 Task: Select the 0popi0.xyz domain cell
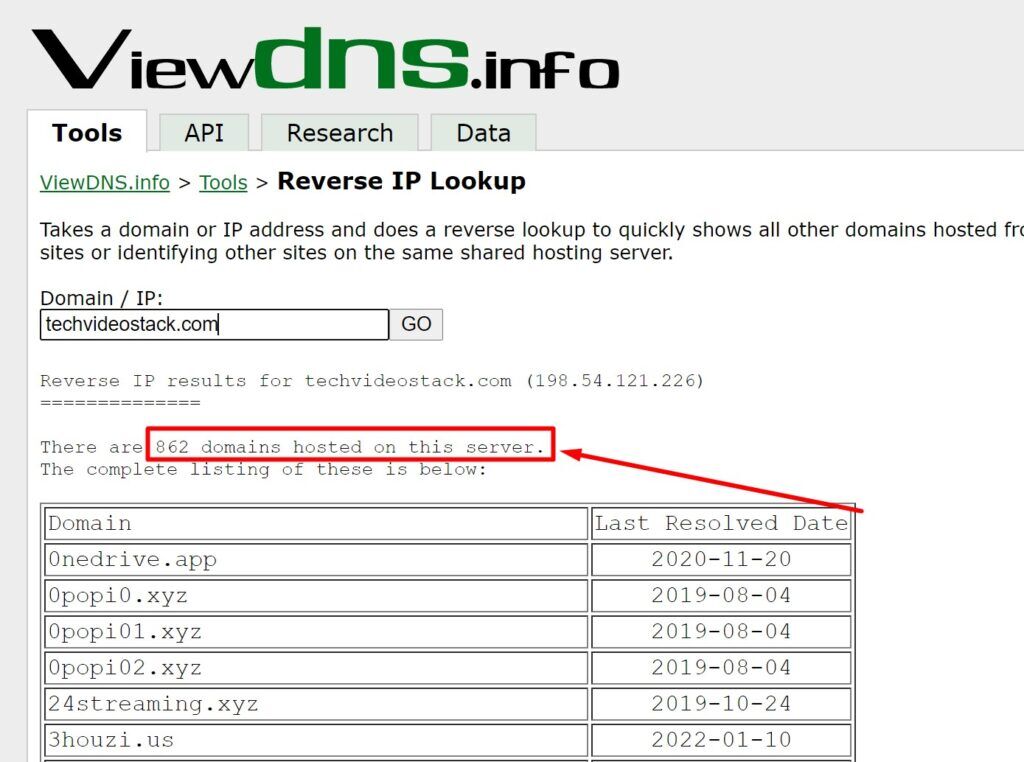point(317,595)
